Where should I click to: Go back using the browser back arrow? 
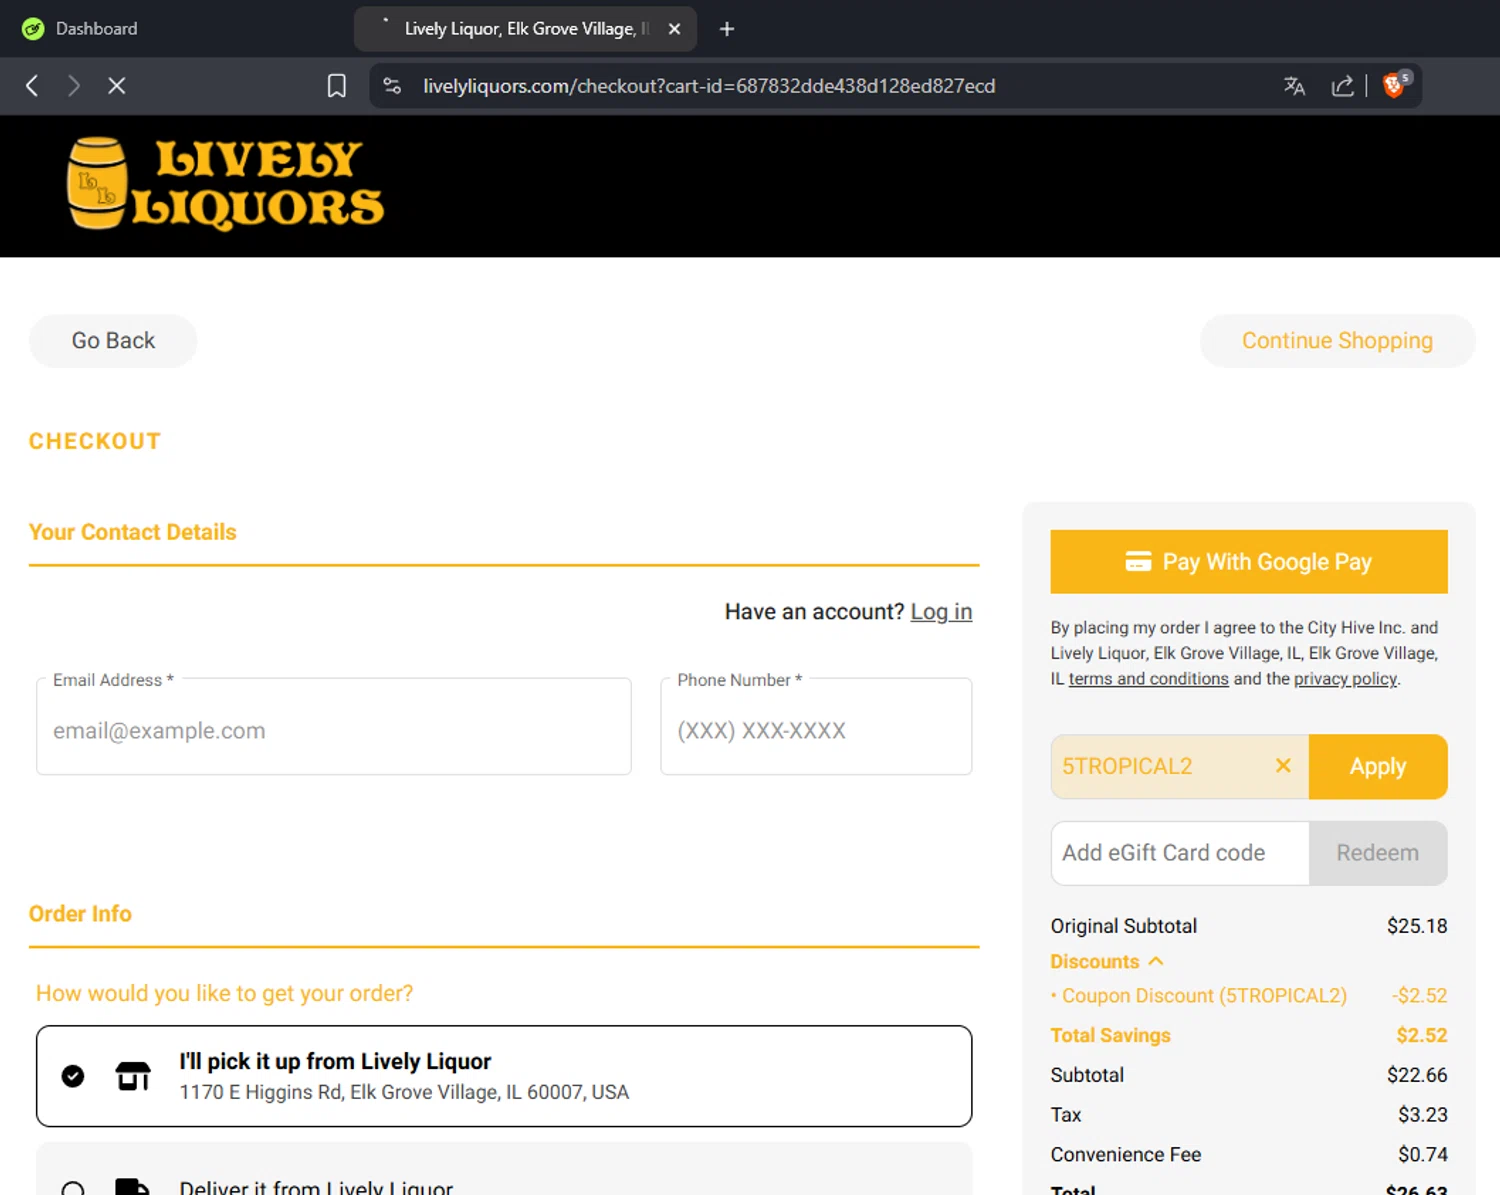pyautogui.click(x=32, y=86)
